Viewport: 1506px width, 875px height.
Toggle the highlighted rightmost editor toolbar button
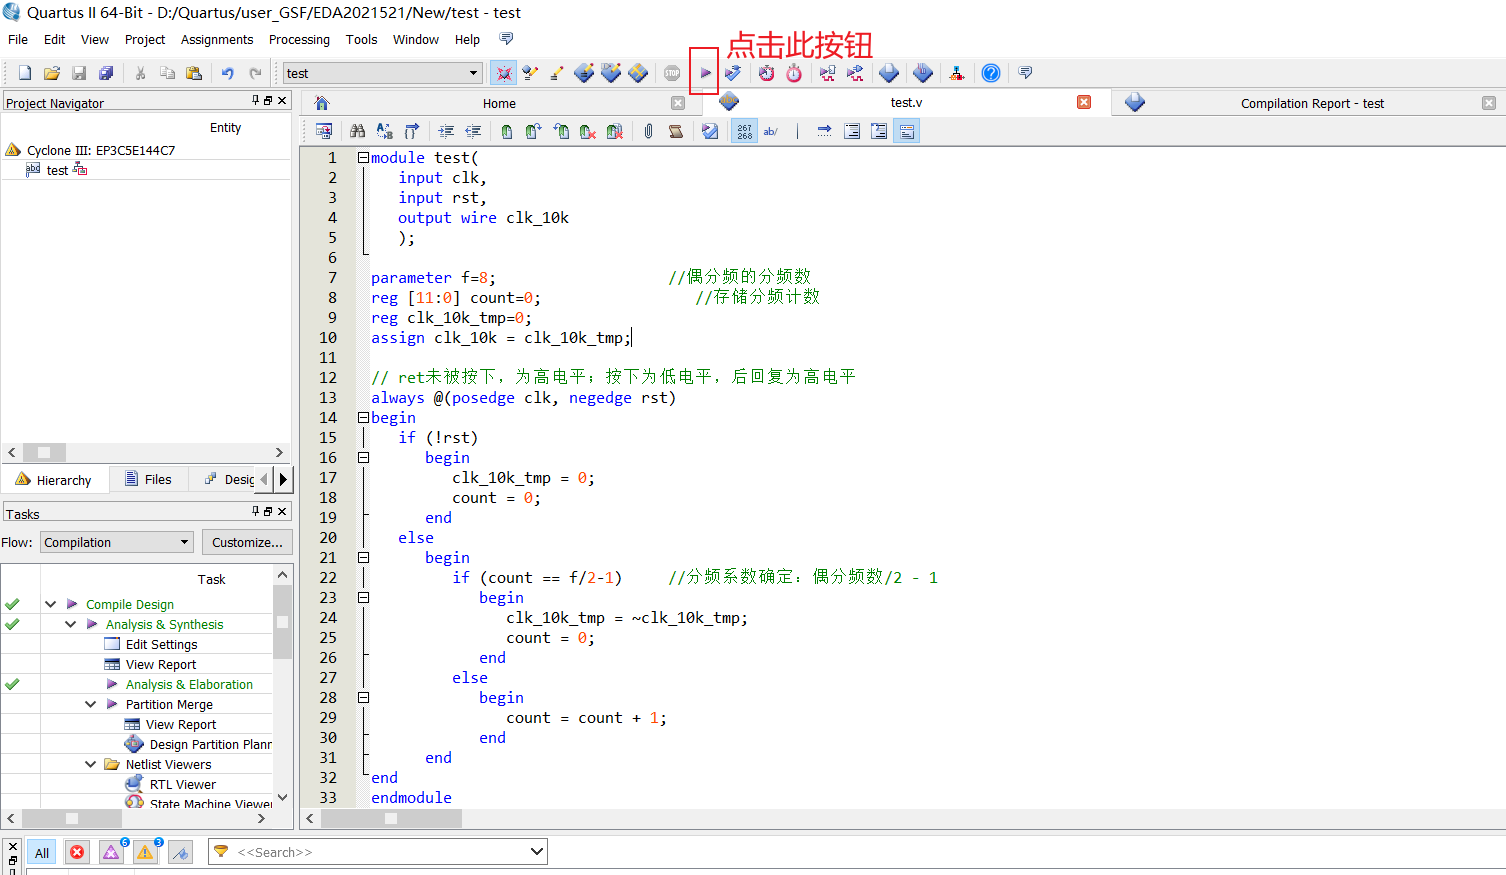pyautogui.click(x=906, y=131)
